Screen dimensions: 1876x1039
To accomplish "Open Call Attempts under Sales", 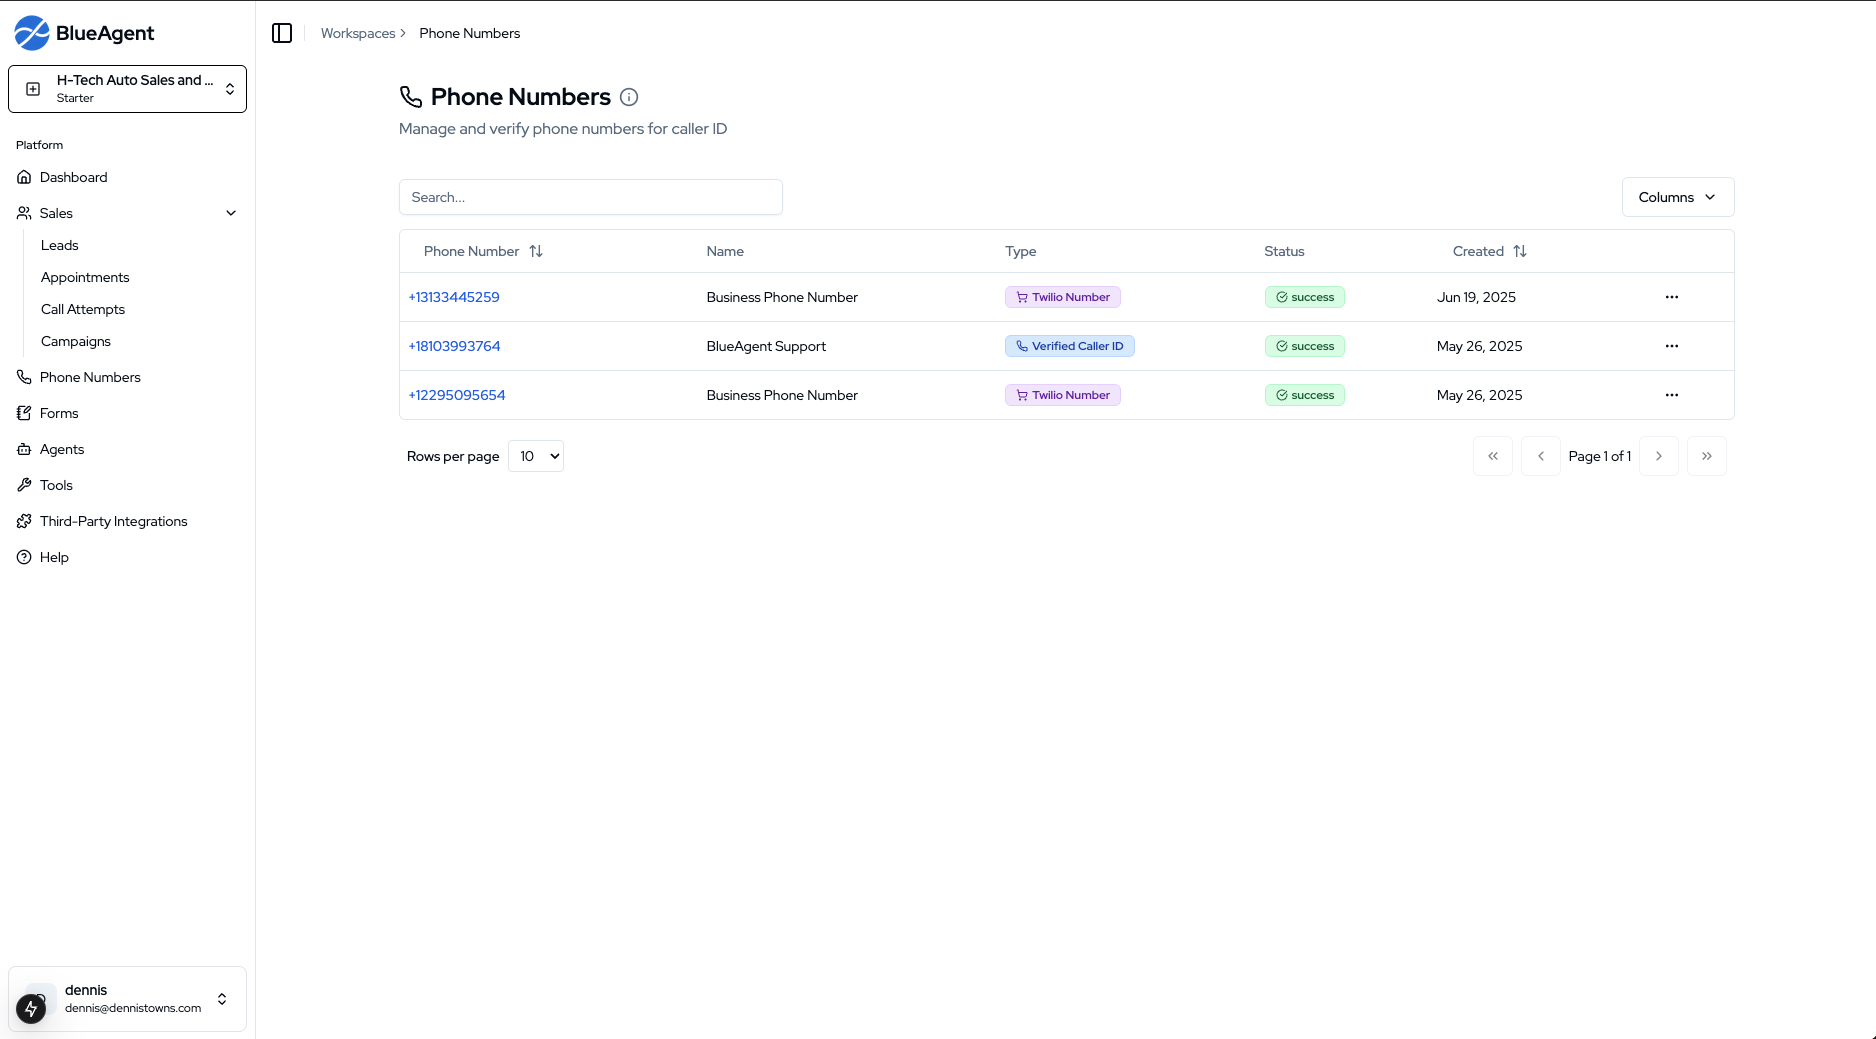I will 83,309.
